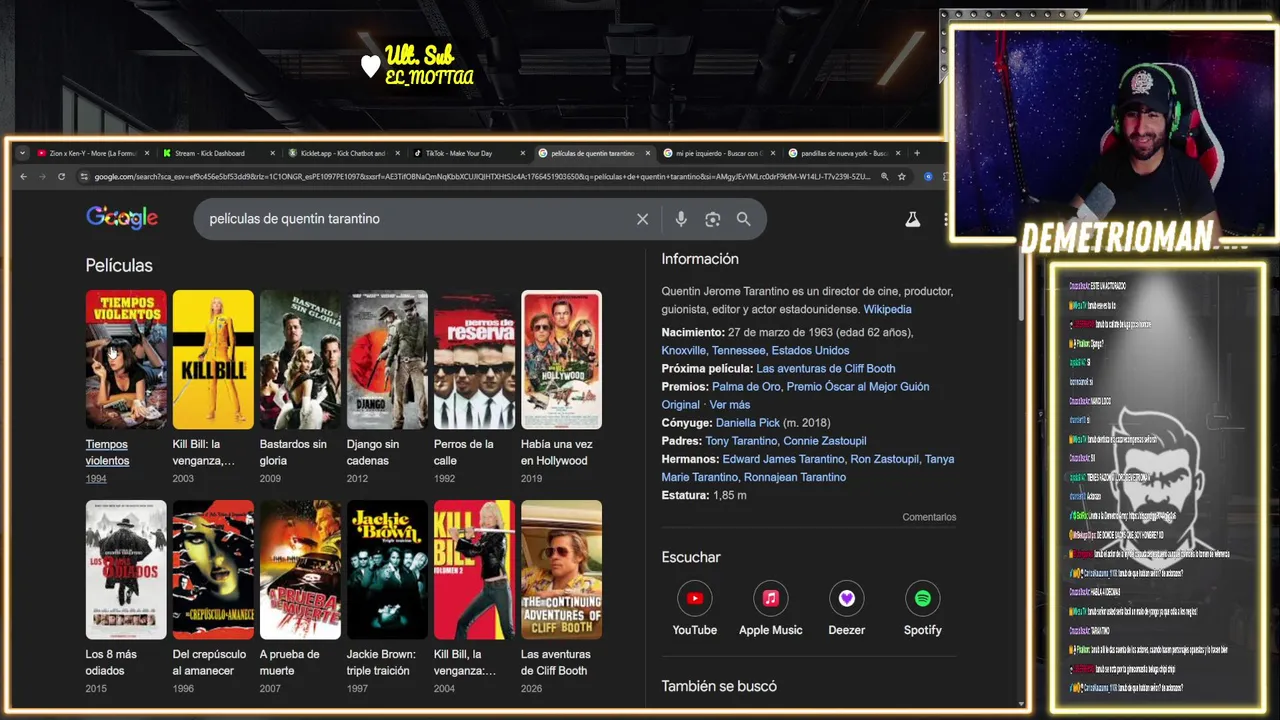This screenshot has height=720, width=1280.
Task: Open Bastardos sin gloria poster
Action: pyautogui.click(x=300, y=359)
